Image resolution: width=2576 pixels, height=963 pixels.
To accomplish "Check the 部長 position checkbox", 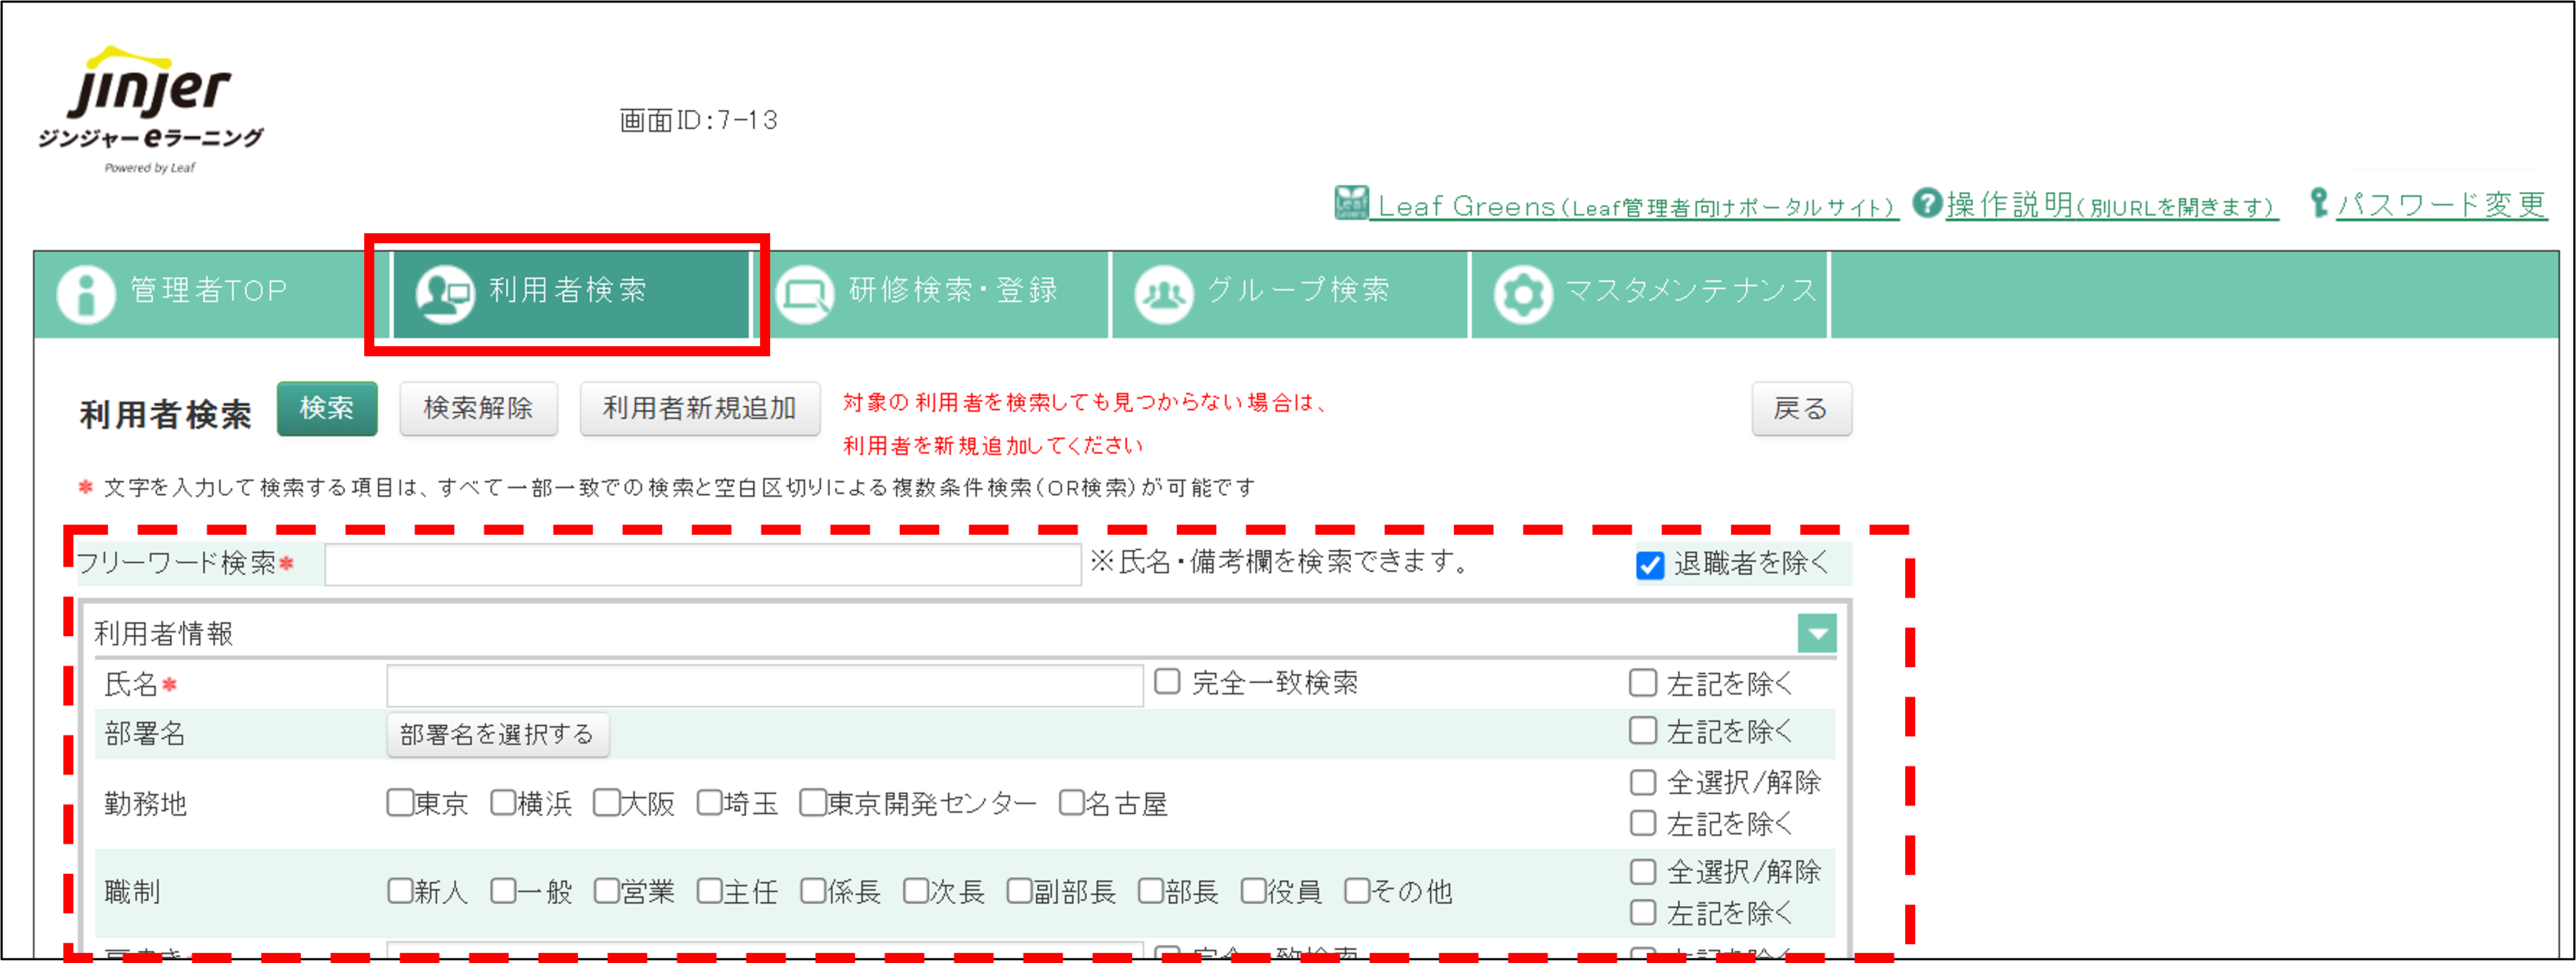I will 1150,890.
